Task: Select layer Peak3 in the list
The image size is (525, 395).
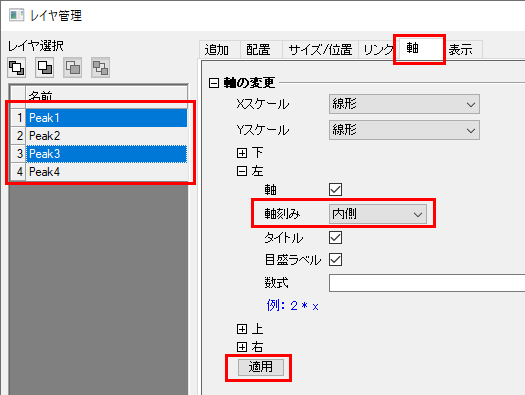Action: click(x=106, y=154)
